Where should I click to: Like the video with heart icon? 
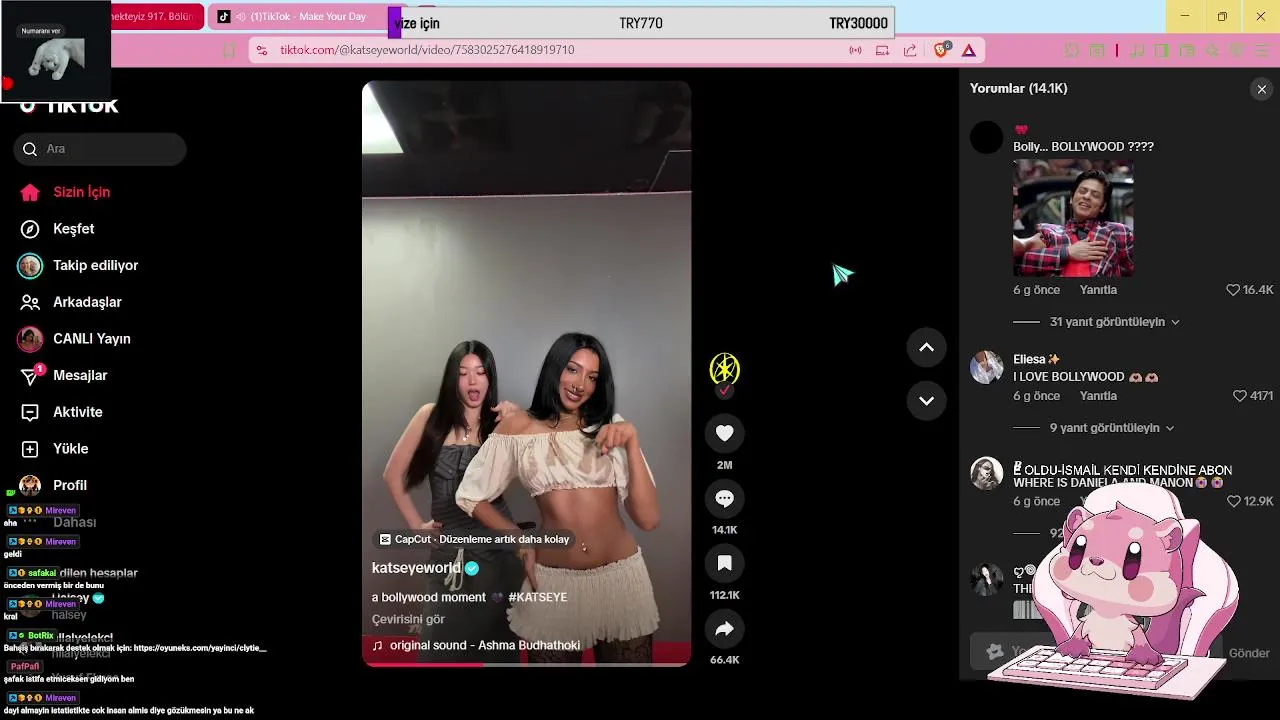point(725,433)
